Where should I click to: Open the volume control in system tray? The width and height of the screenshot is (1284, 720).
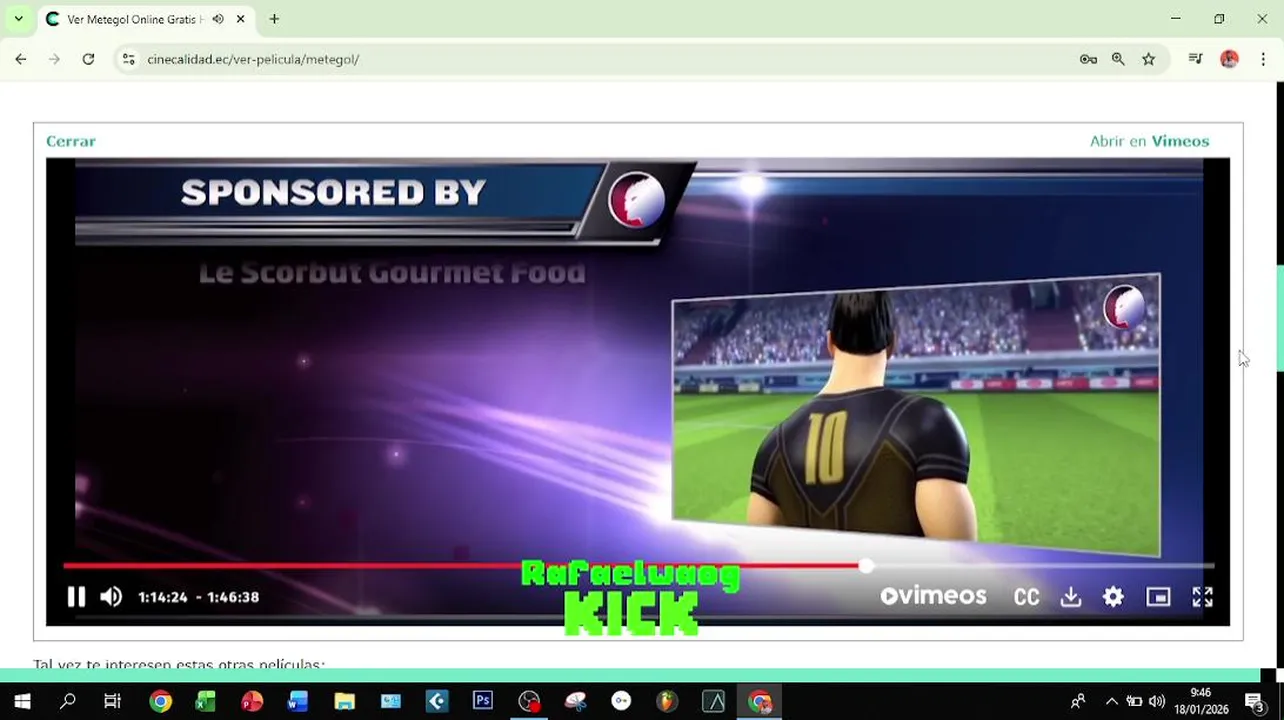click(1157, 701)
